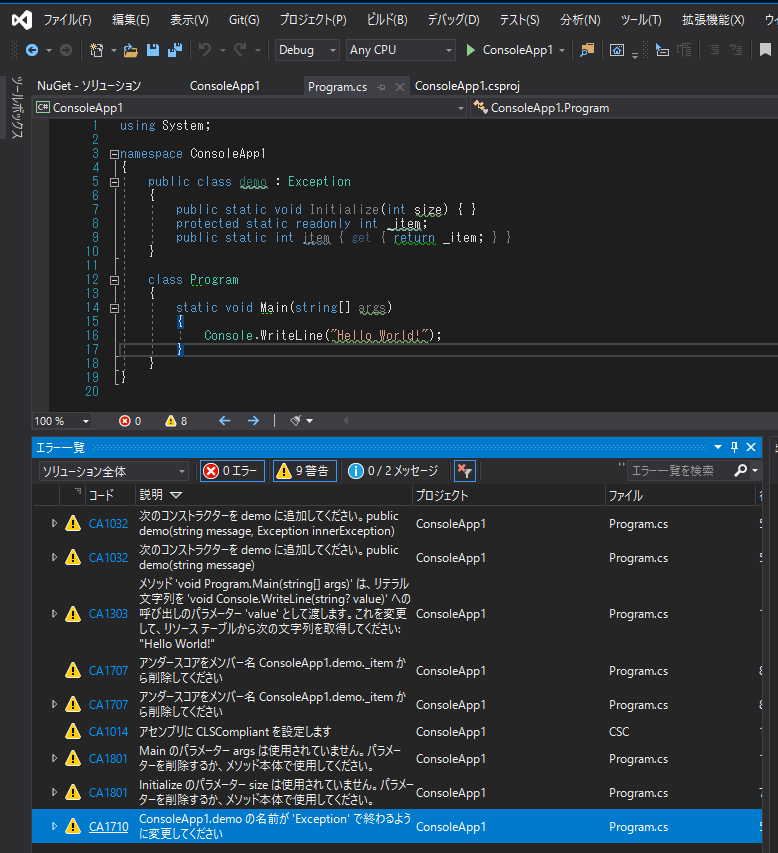
Task: Toggle the 0/2 messages filter button
Action: 393,471
